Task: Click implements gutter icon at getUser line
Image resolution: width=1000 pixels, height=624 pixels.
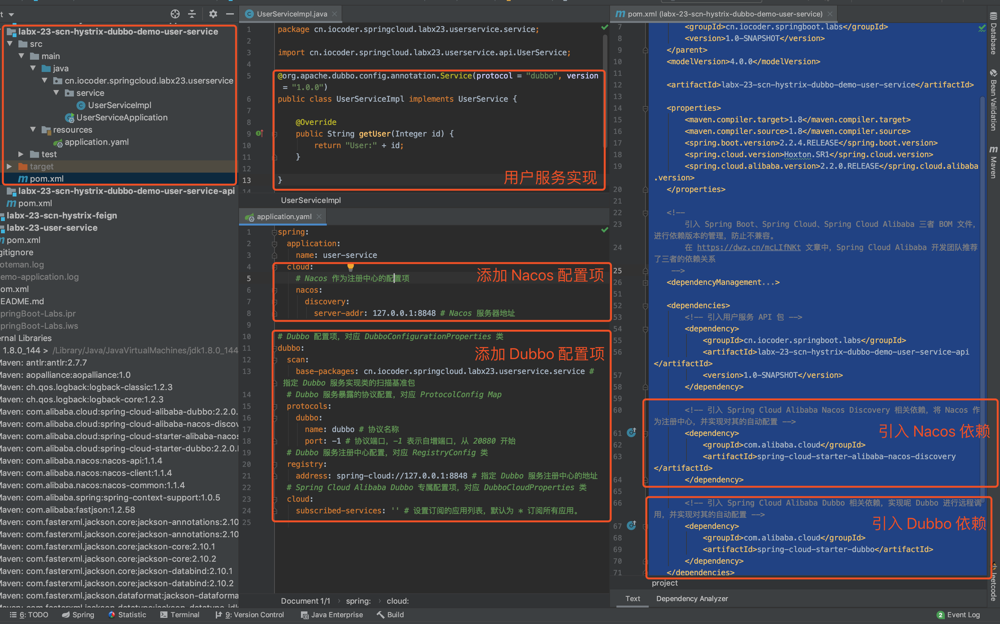Action: (258, 134)
